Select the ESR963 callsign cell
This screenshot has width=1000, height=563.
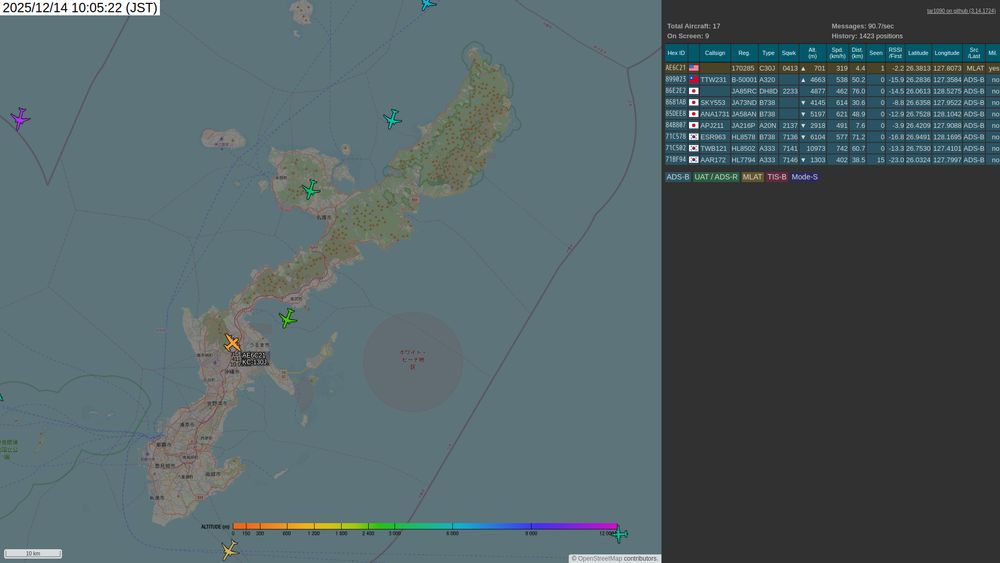pos(713,137)
